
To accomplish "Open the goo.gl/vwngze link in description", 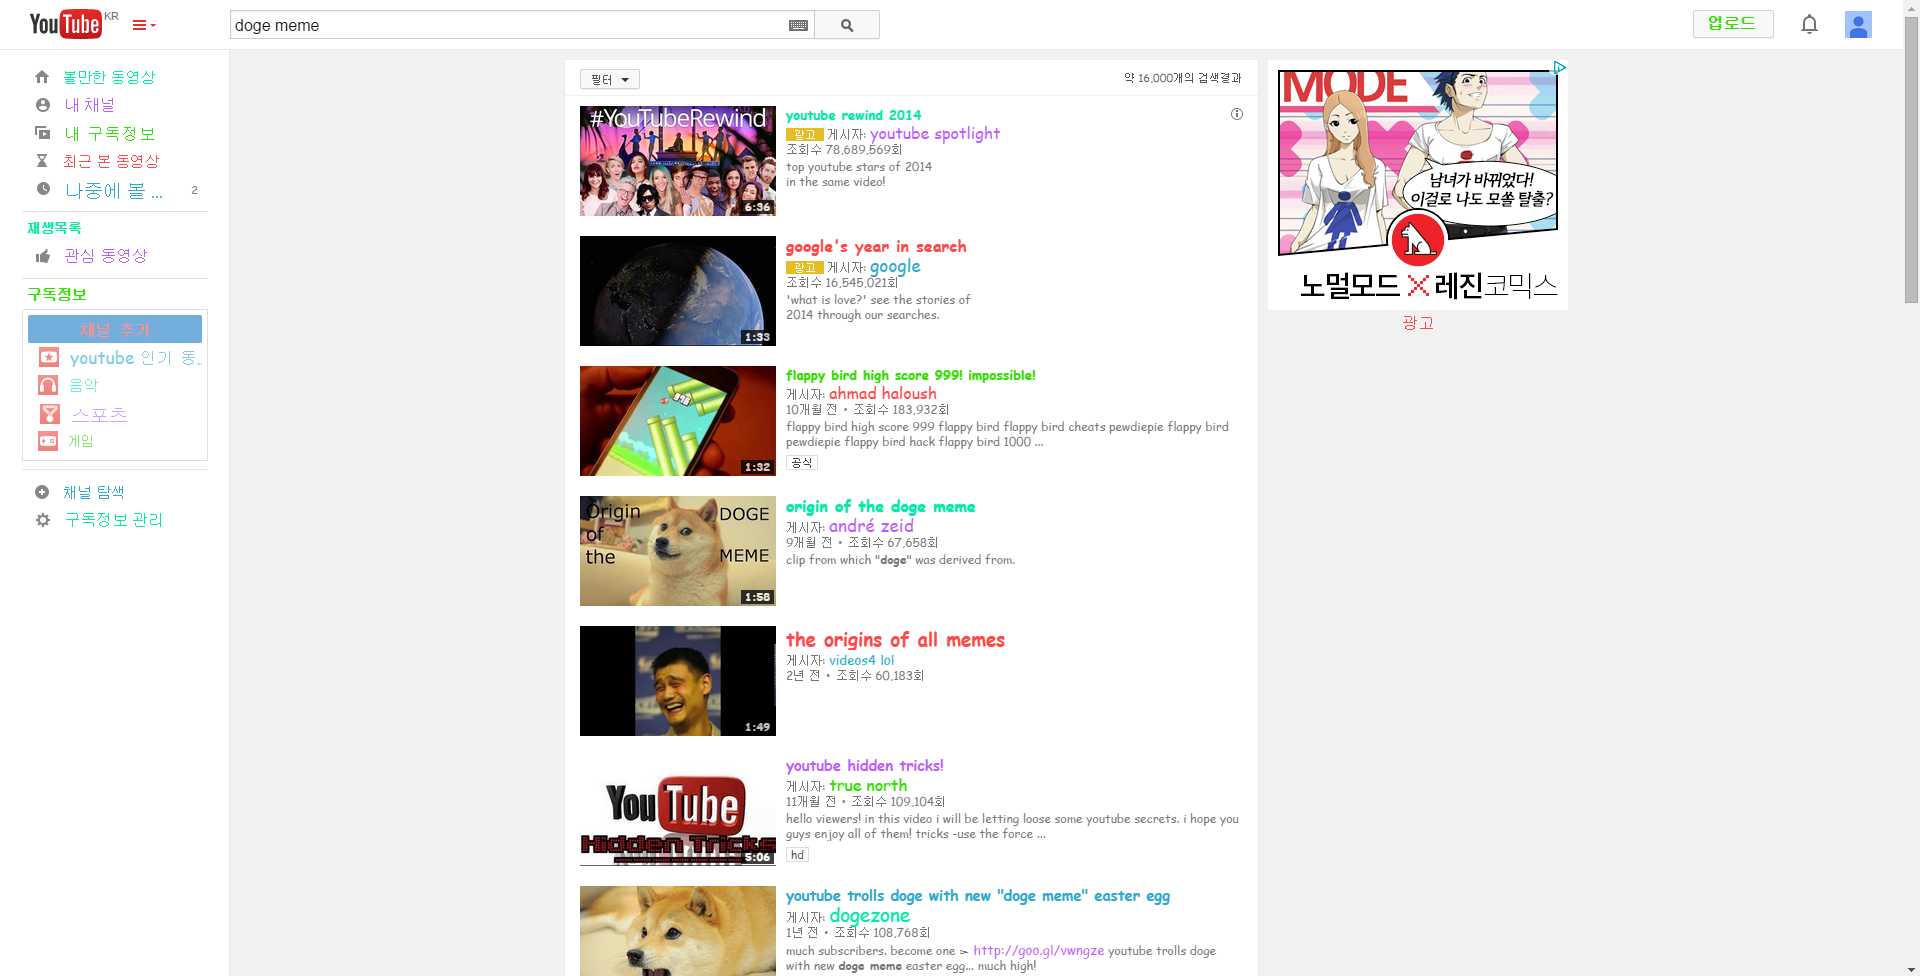I will (1038, 951).
